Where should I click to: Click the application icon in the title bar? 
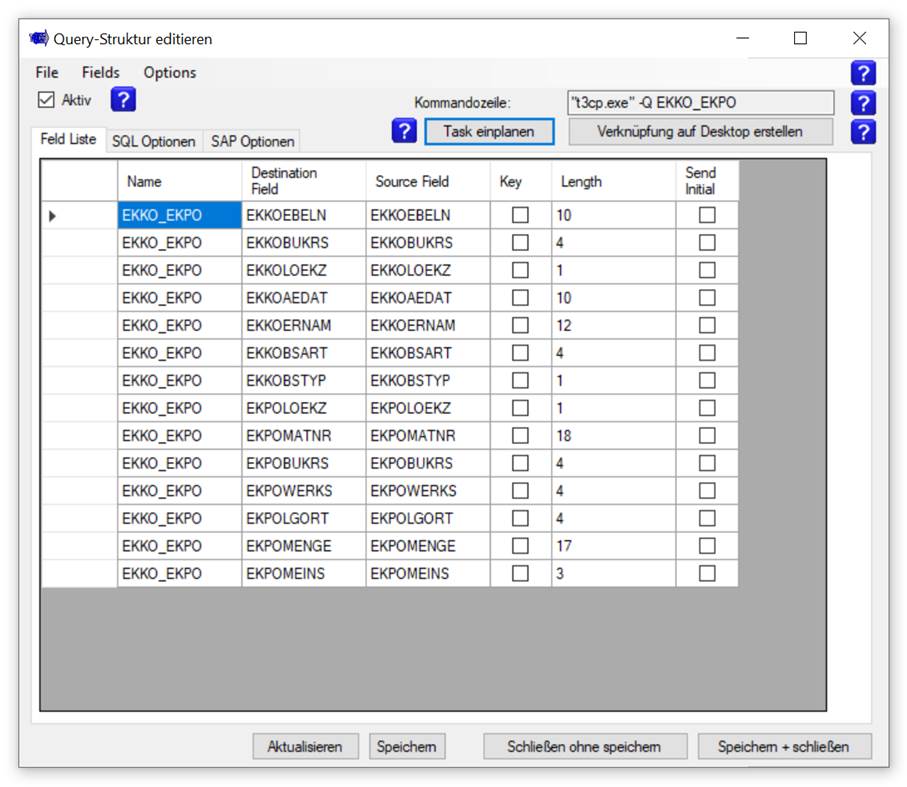[x=39, y=38]
